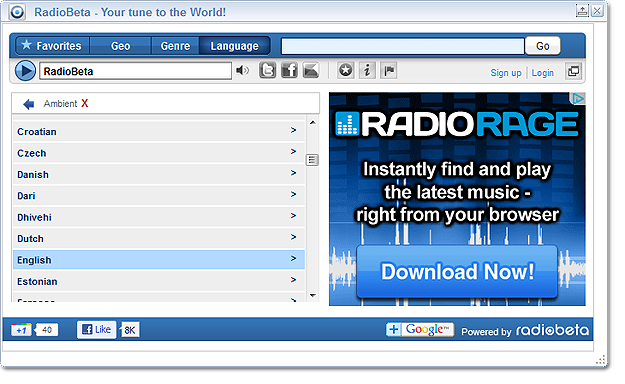The height and width of the screenshot is (384, 625).
Task: Expand the Dari language arrow
Action: coord(293,194)
